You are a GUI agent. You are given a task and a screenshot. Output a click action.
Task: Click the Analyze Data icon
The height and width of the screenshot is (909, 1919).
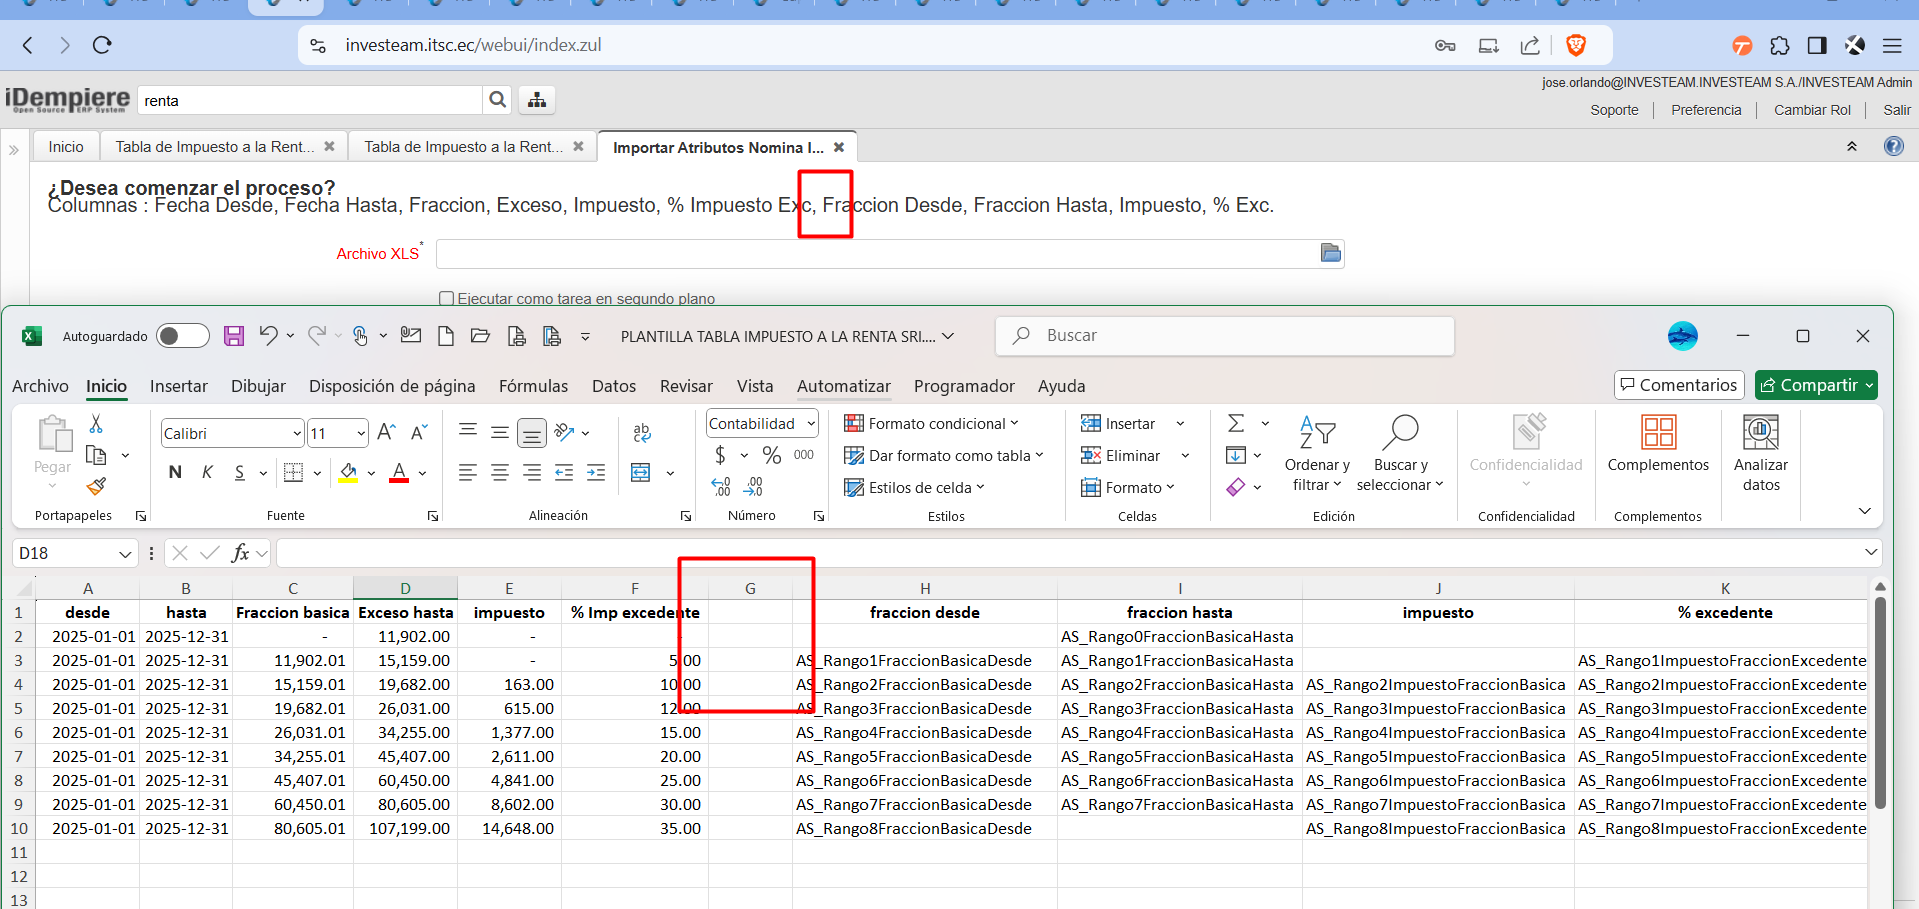(1760, 453)
